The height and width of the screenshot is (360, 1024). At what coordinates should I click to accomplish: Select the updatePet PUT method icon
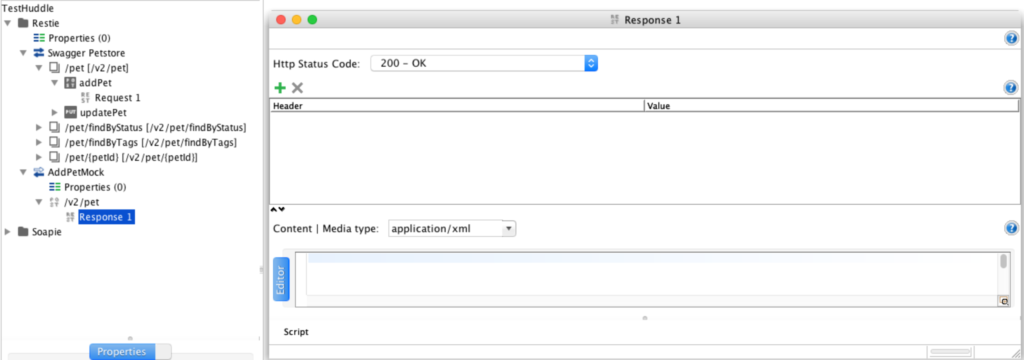pyautogui.click(x=71, y=112)
